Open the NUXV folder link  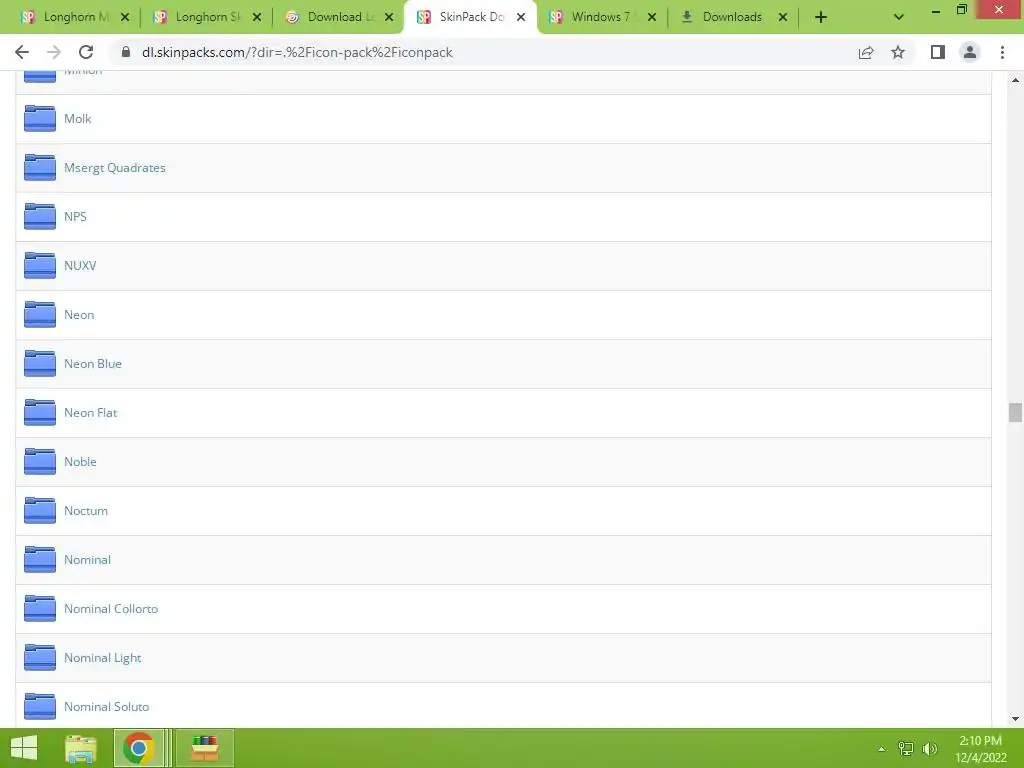(x=80, y=266)
